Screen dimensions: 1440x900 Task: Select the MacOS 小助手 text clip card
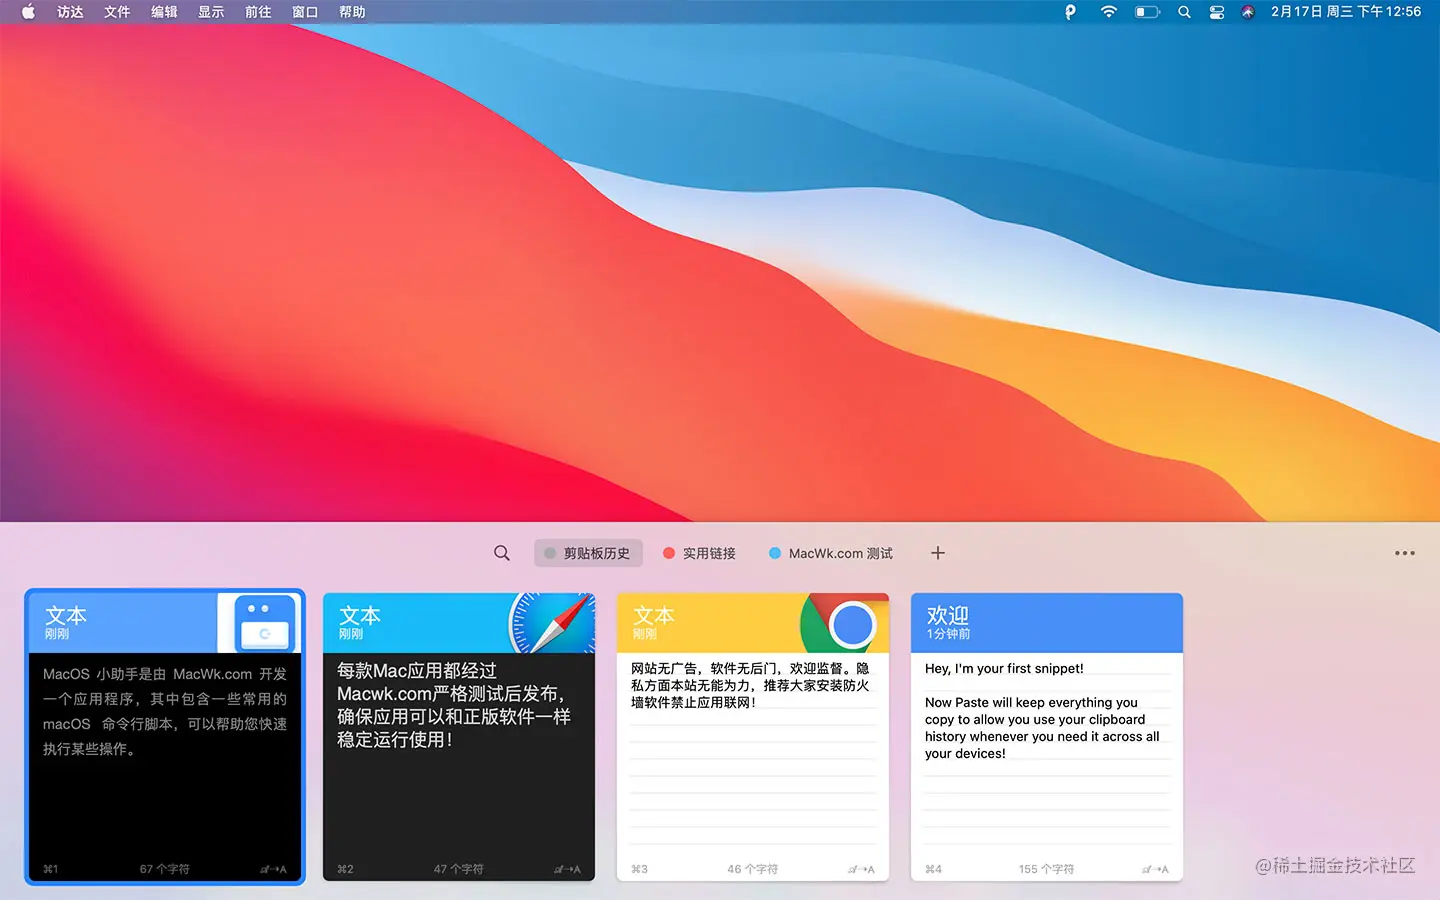point(165,737)
